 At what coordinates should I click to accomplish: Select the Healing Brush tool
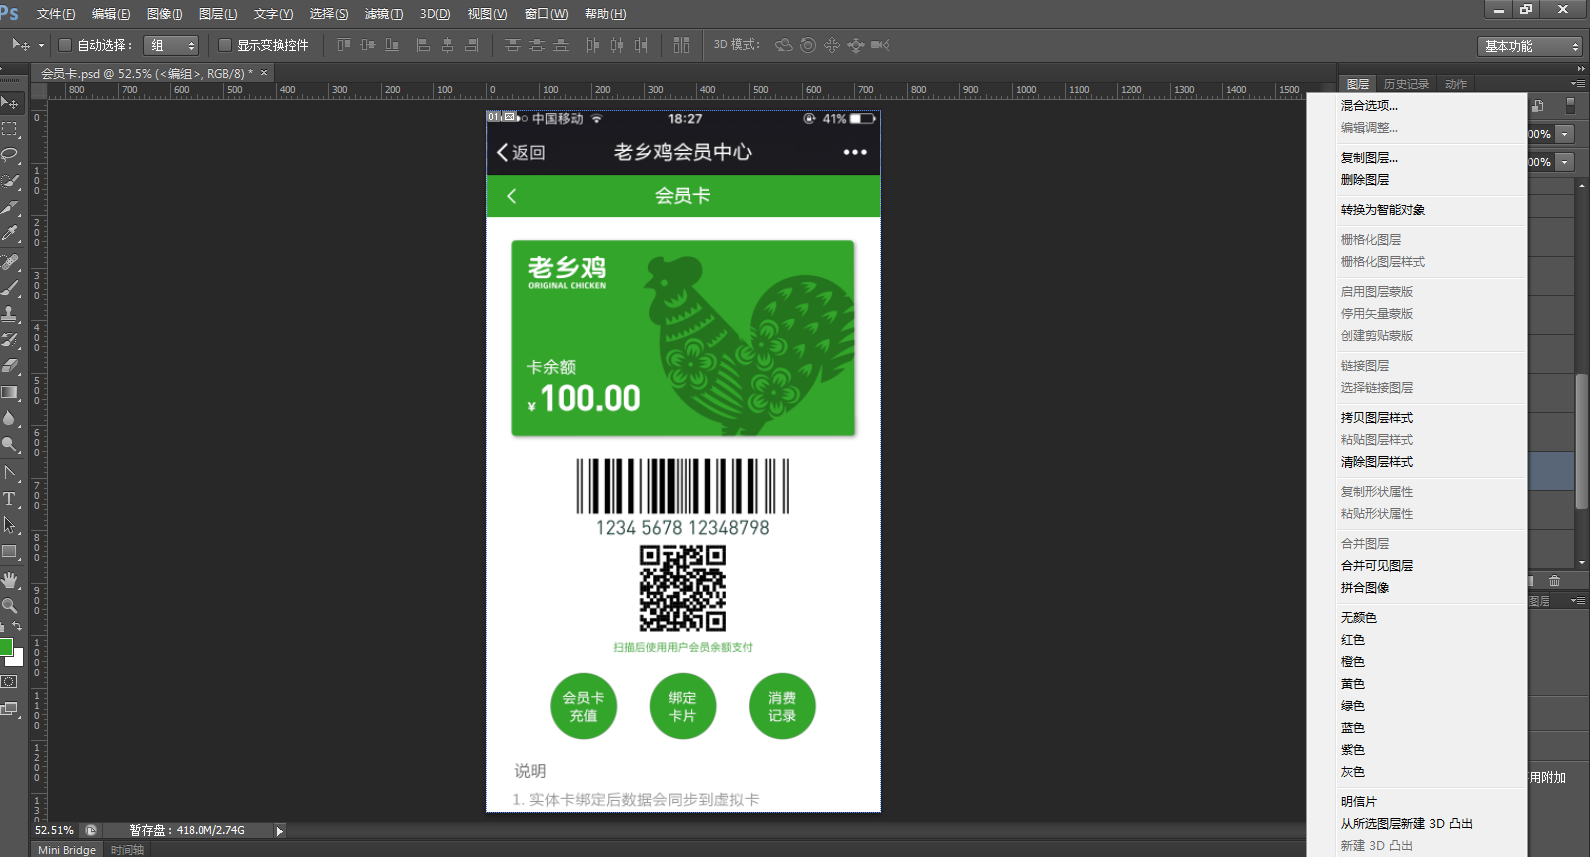point(10,262)
